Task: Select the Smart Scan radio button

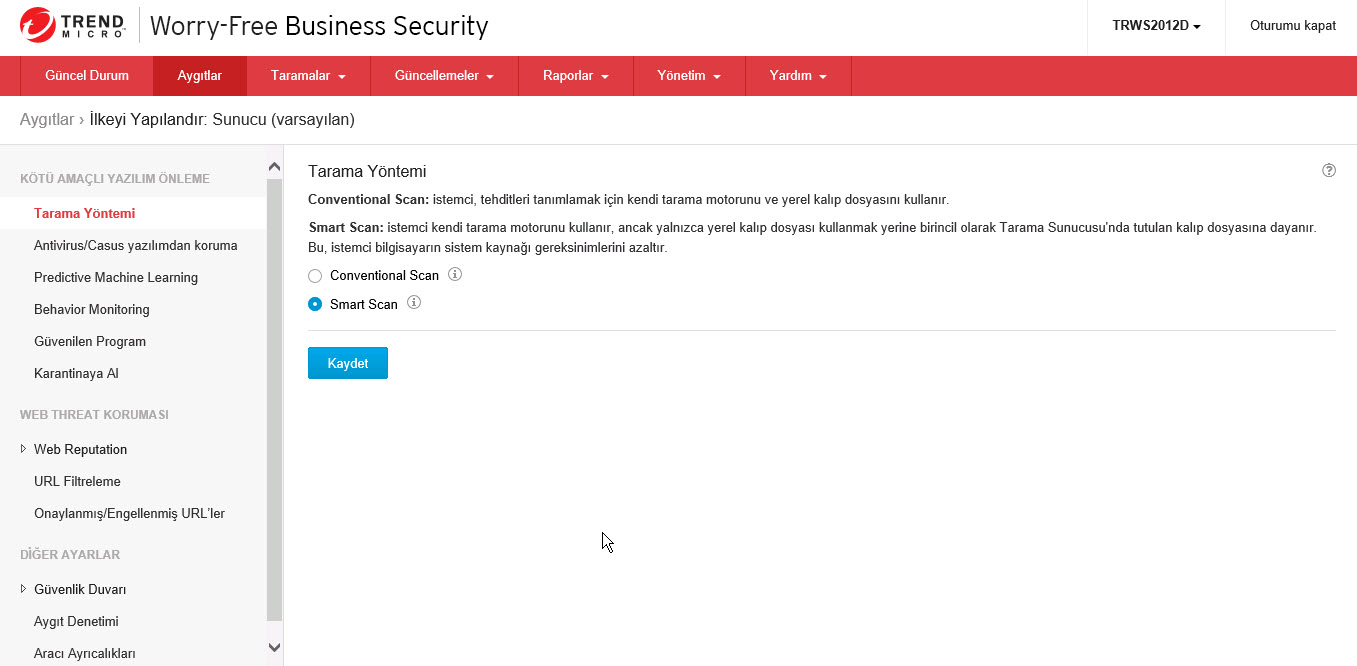Action: pyautogui.click(x=315, y=304)
